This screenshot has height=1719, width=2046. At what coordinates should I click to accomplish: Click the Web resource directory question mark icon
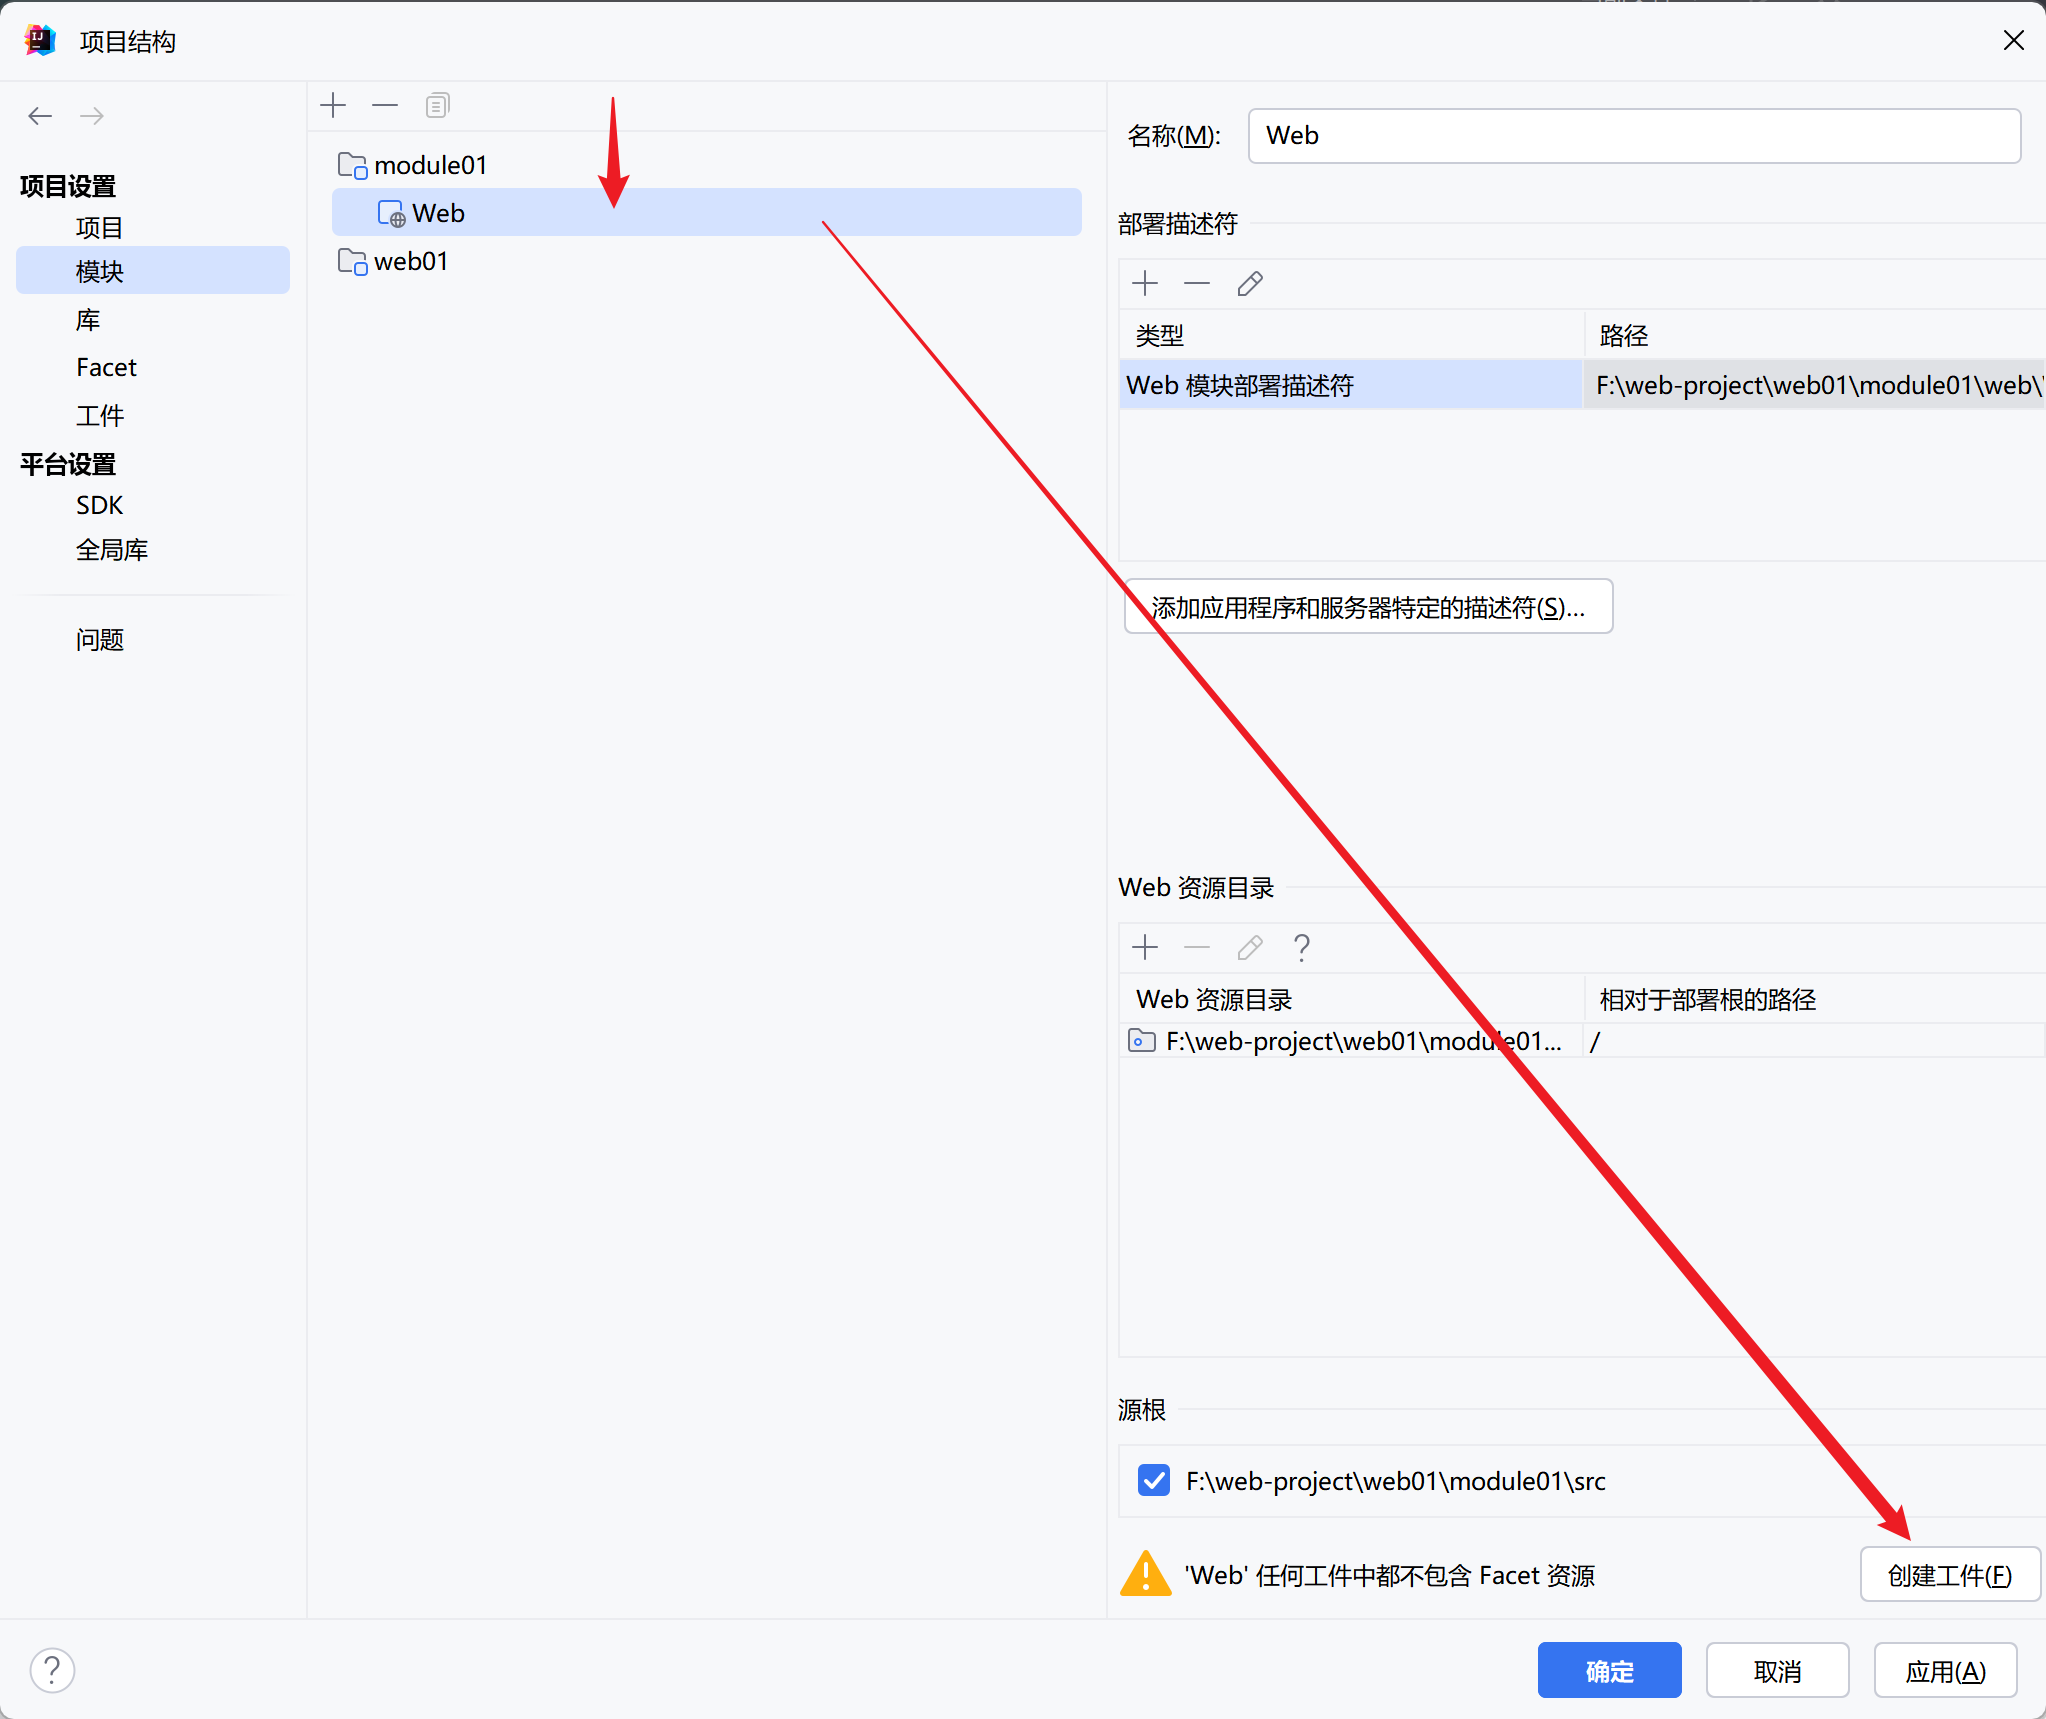pyautogui.click(x=1301, y=947)
